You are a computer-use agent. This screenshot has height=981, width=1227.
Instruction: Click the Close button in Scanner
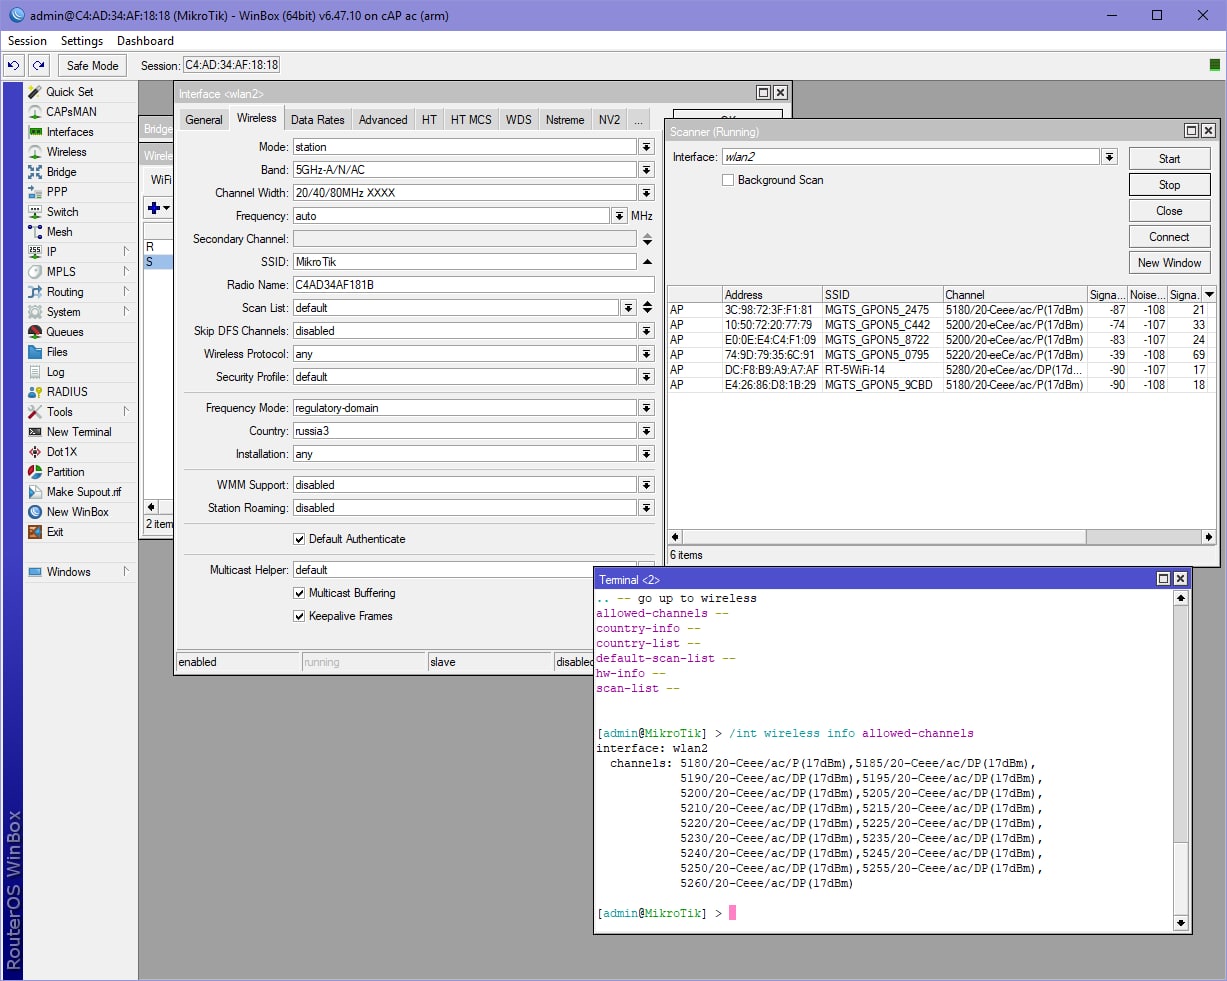point(1169,210)
